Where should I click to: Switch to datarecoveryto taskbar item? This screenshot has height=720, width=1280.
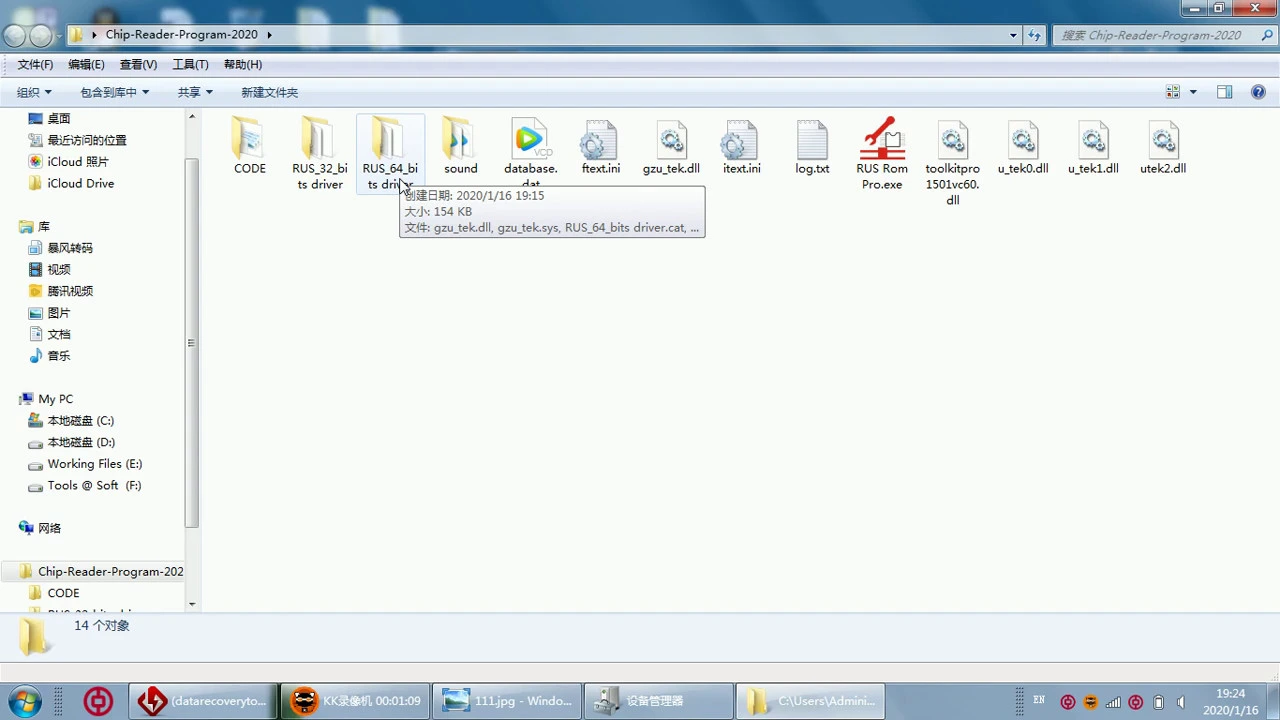(x=204, y=701)
